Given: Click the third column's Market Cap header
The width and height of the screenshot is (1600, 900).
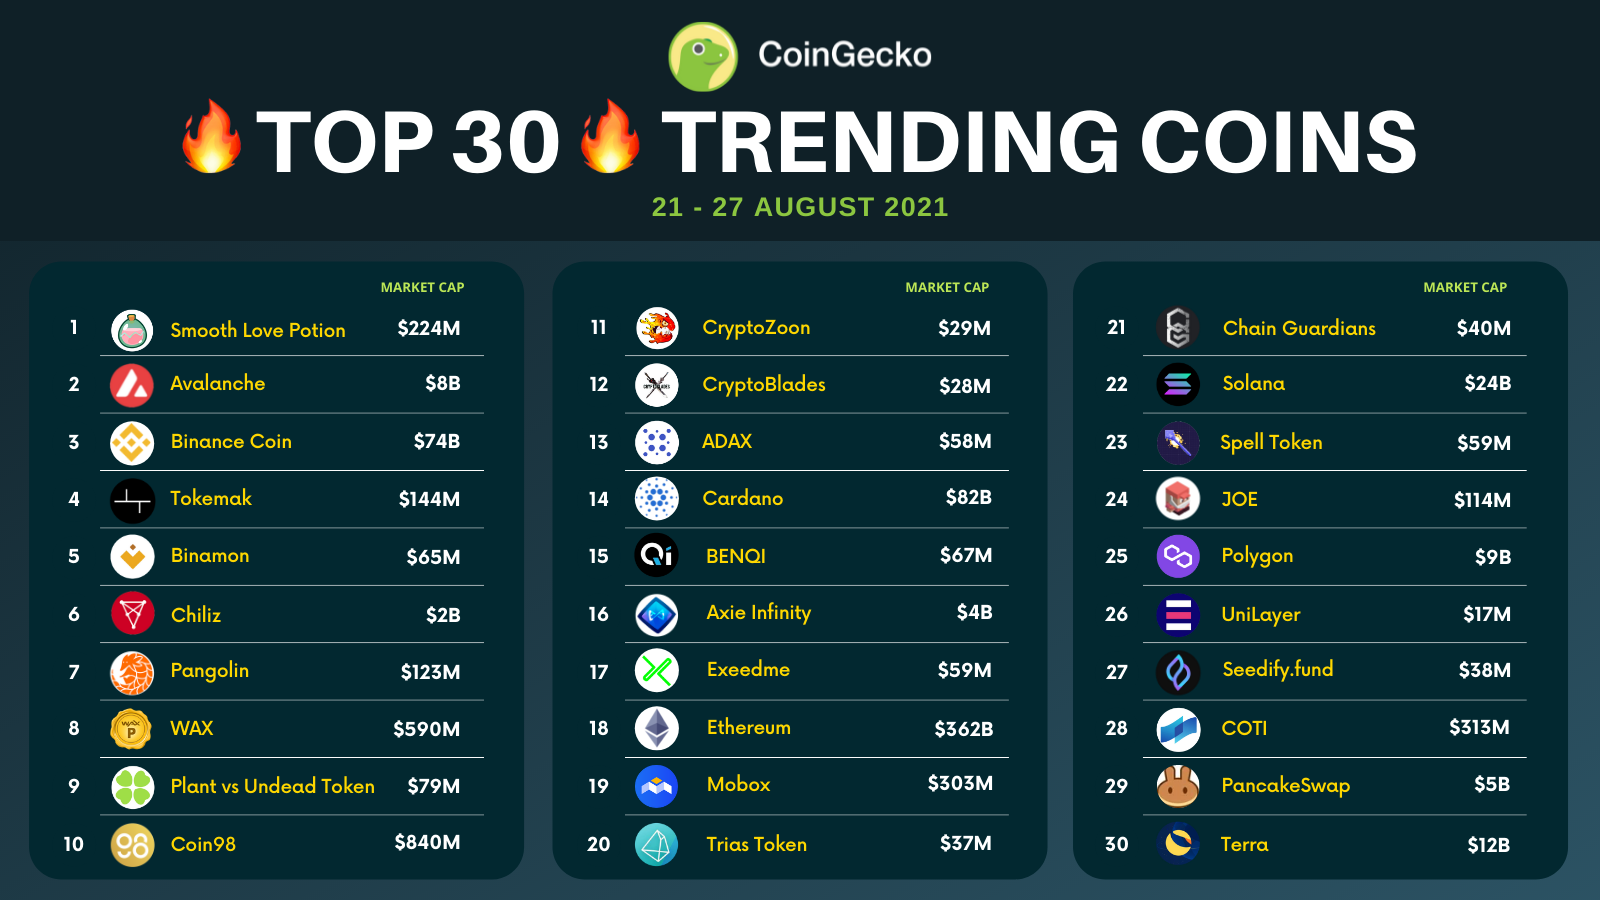Looking at the screenshot, I should [x=1465, y=287].
